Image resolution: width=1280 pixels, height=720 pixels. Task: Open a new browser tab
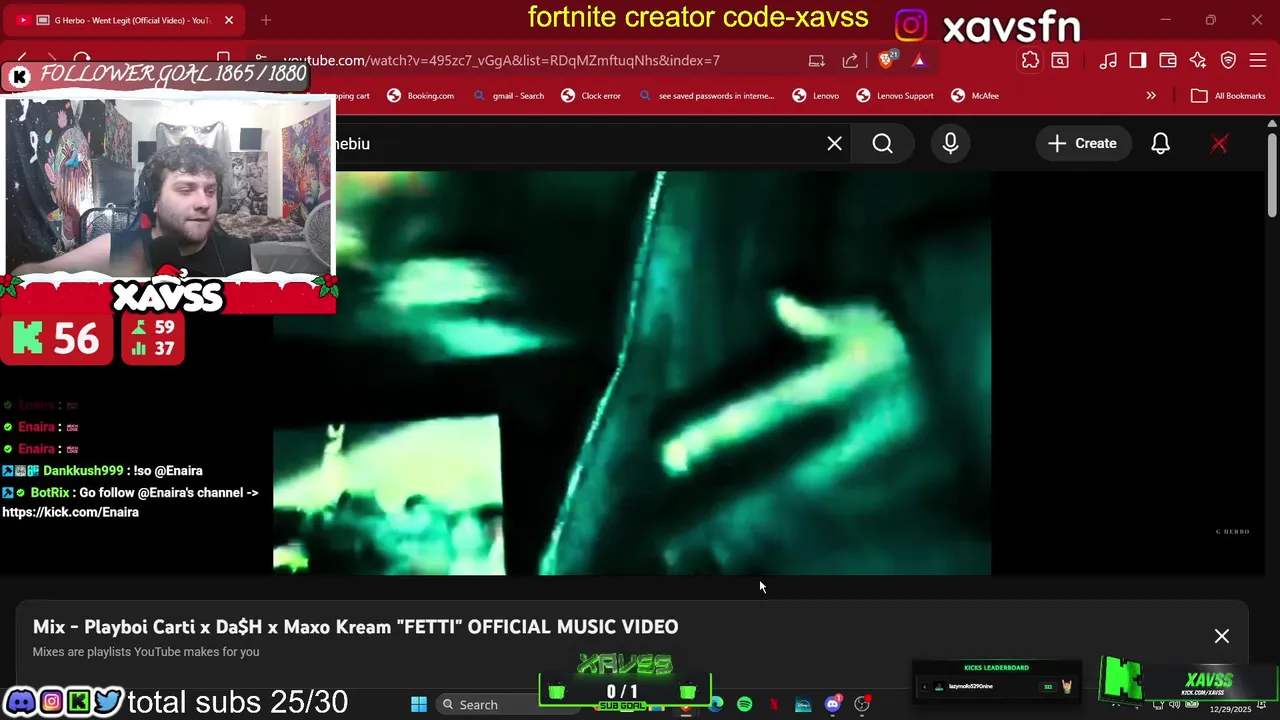pyautogui.click(x=266, y=20)
